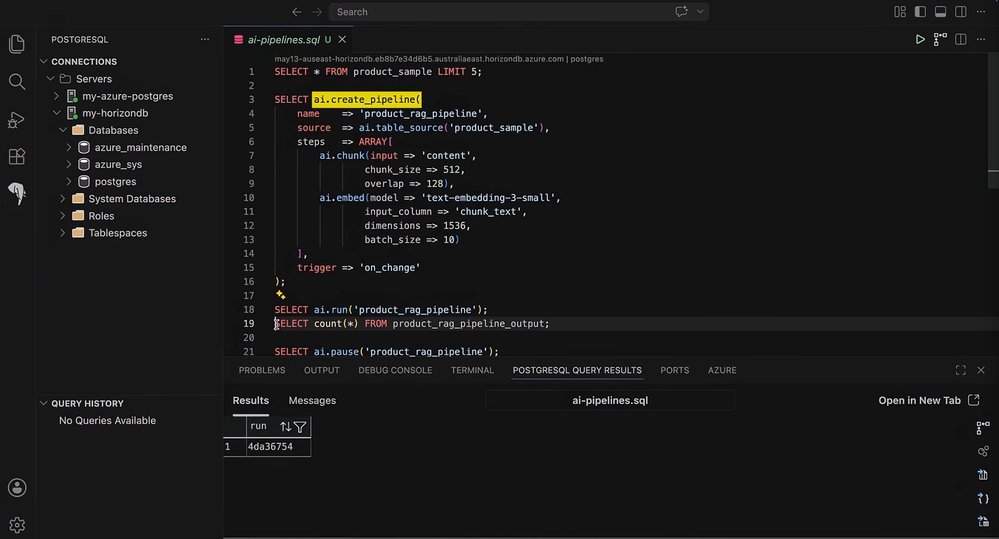The width and height of the screenshot is (999, 539).
Task: Collapse the Servers tree node
Action: pyautogui.click(x=50, y=79)
